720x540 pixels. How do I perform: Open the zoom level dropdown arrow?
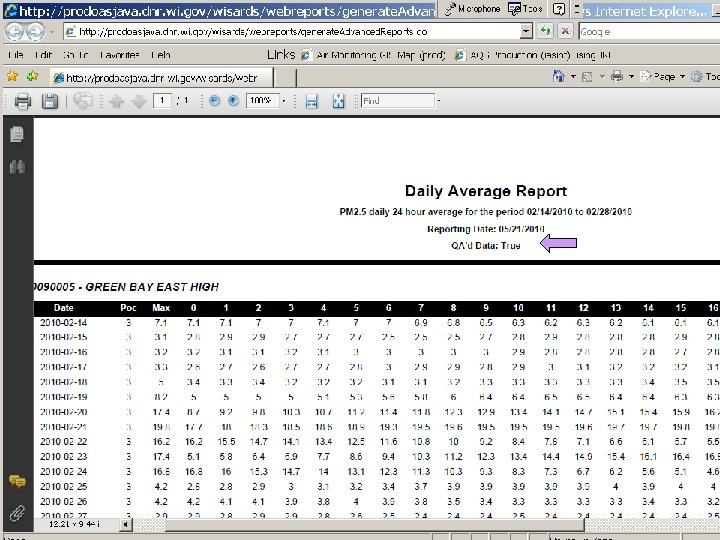click(284, 101)
